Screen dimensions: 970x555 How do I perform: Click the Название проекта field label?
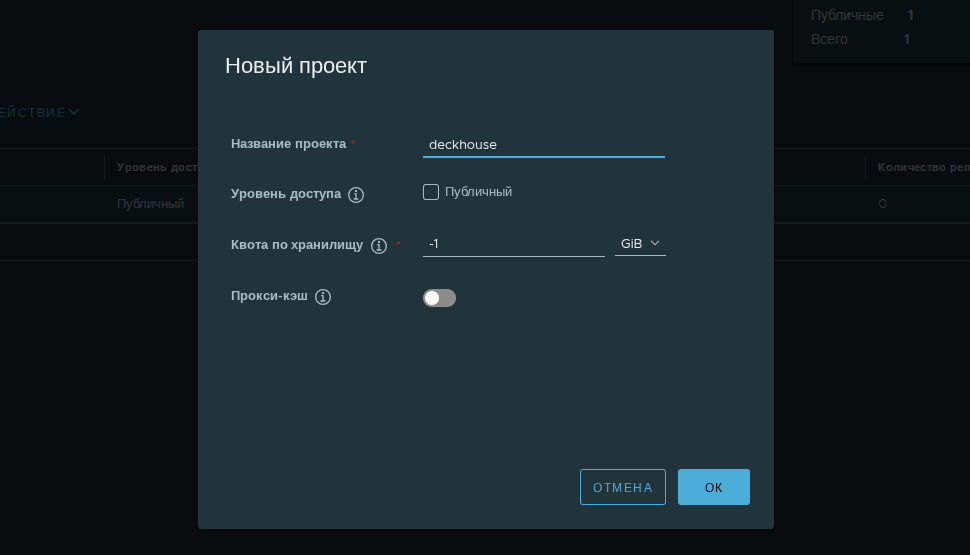click(x=288, y=144)
